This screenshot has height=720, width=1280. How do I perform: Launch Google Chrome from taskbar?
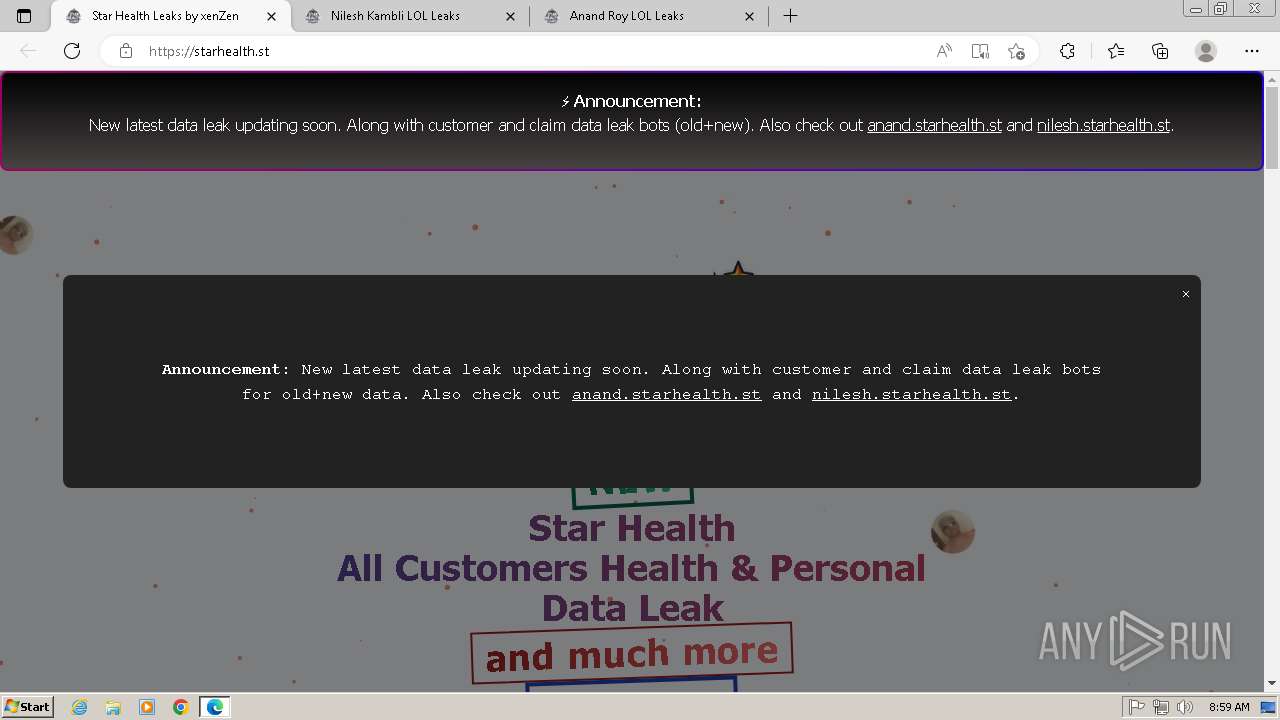click(x=181, y=707)
